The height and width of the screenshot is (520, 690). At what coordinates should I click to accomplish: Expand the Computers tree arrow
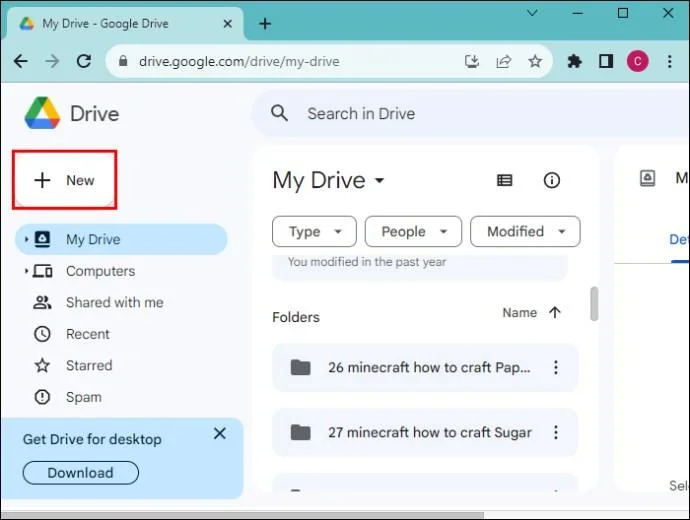26,271
